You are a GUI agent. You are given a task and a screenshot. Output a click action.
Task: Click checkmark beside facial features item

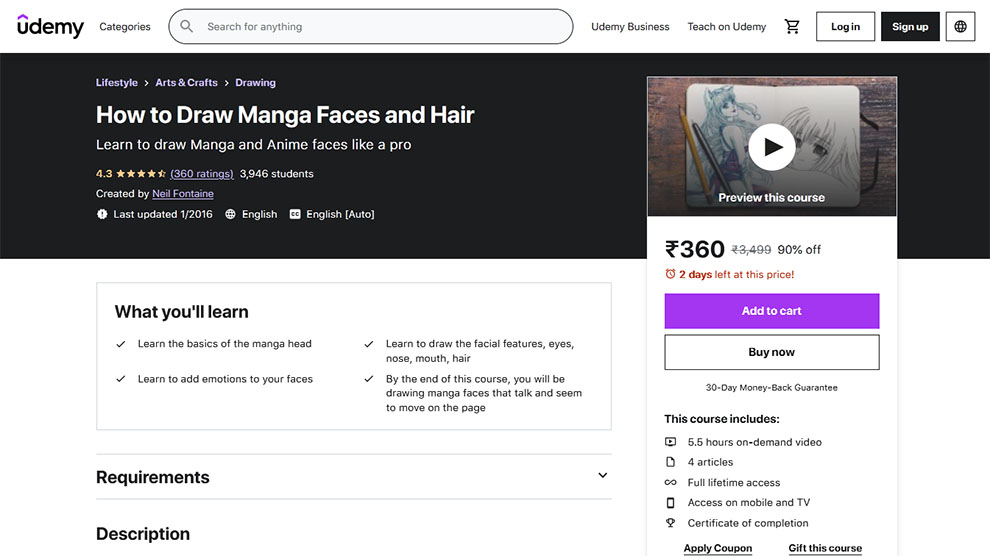click(x=369, y=344)
